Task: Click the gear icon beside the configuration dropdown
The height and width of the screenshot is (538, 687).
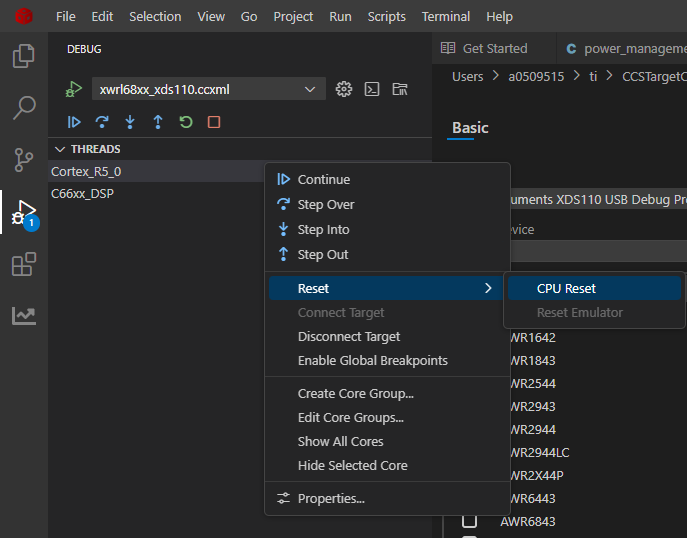Action: pos(344,89)
